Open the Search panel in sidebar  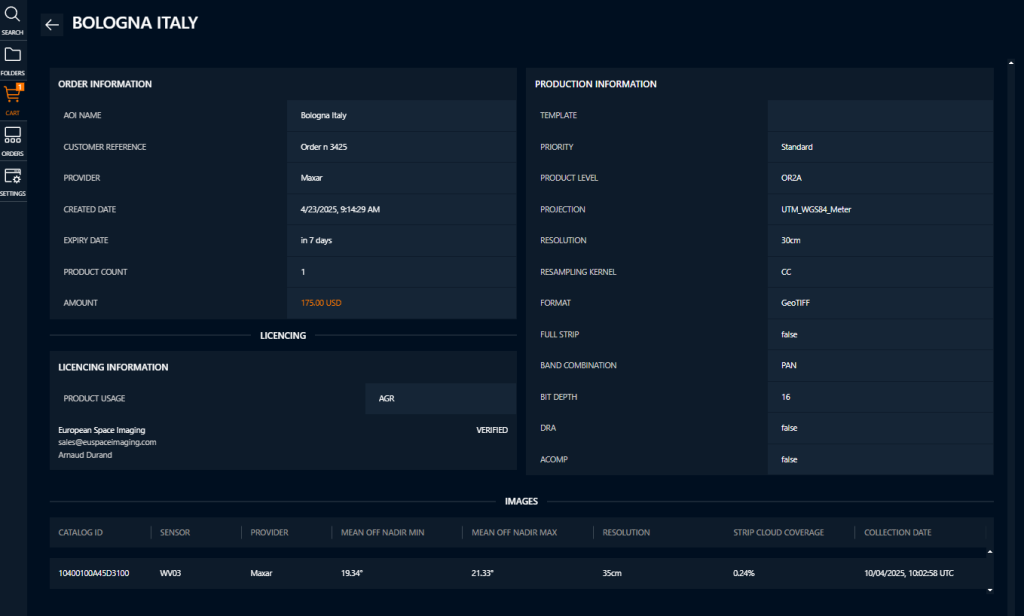[x=13, y=19]
